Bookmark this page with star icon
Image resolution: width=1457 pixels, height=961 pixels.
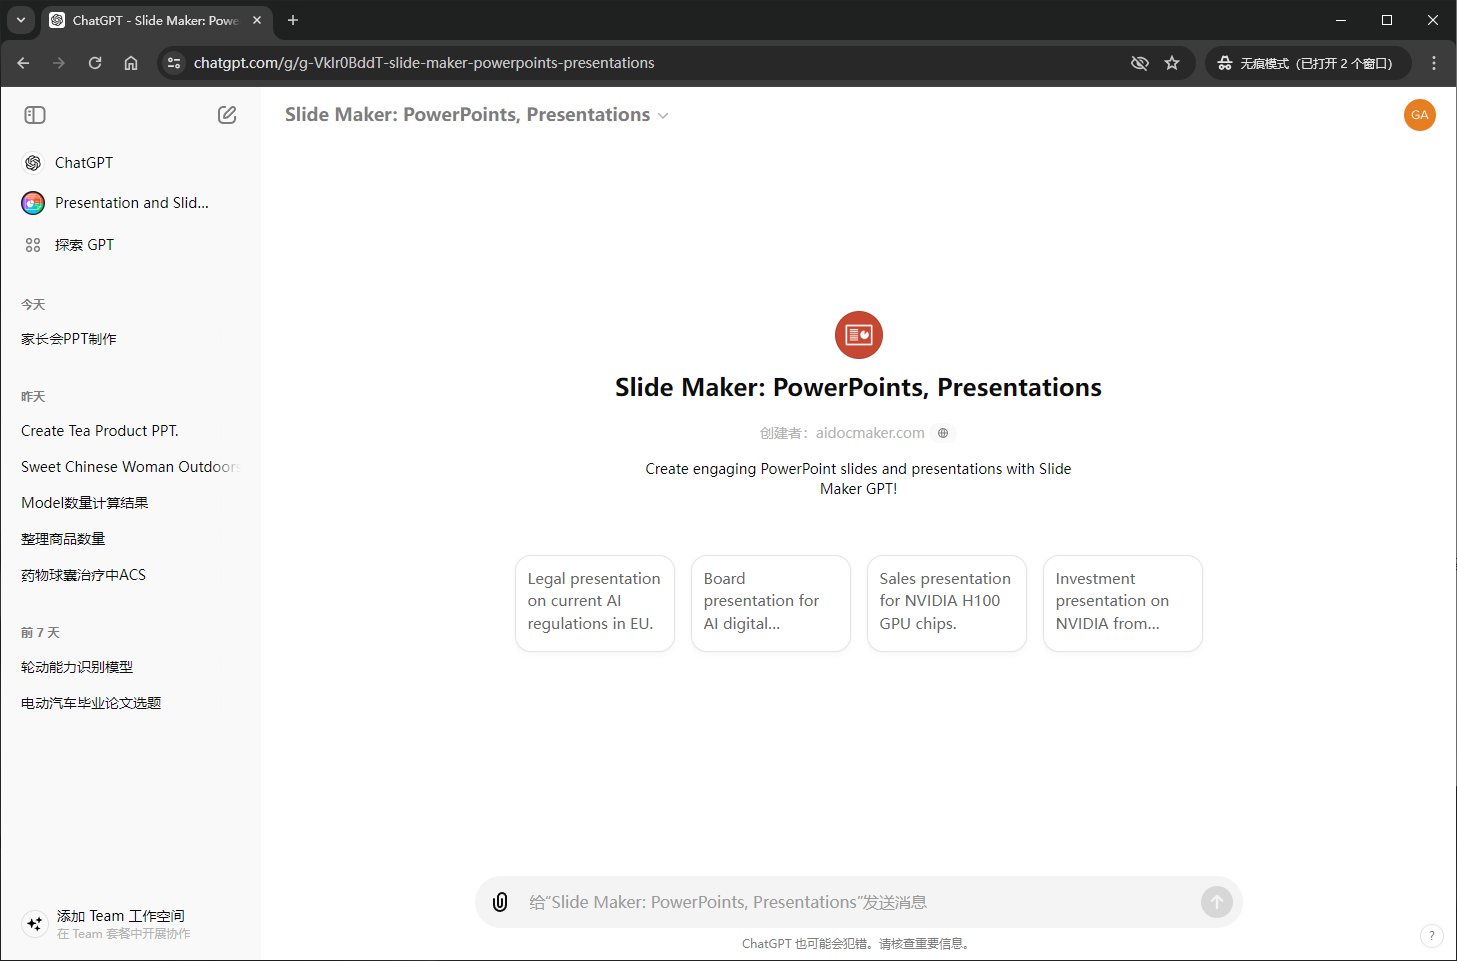1172,63
